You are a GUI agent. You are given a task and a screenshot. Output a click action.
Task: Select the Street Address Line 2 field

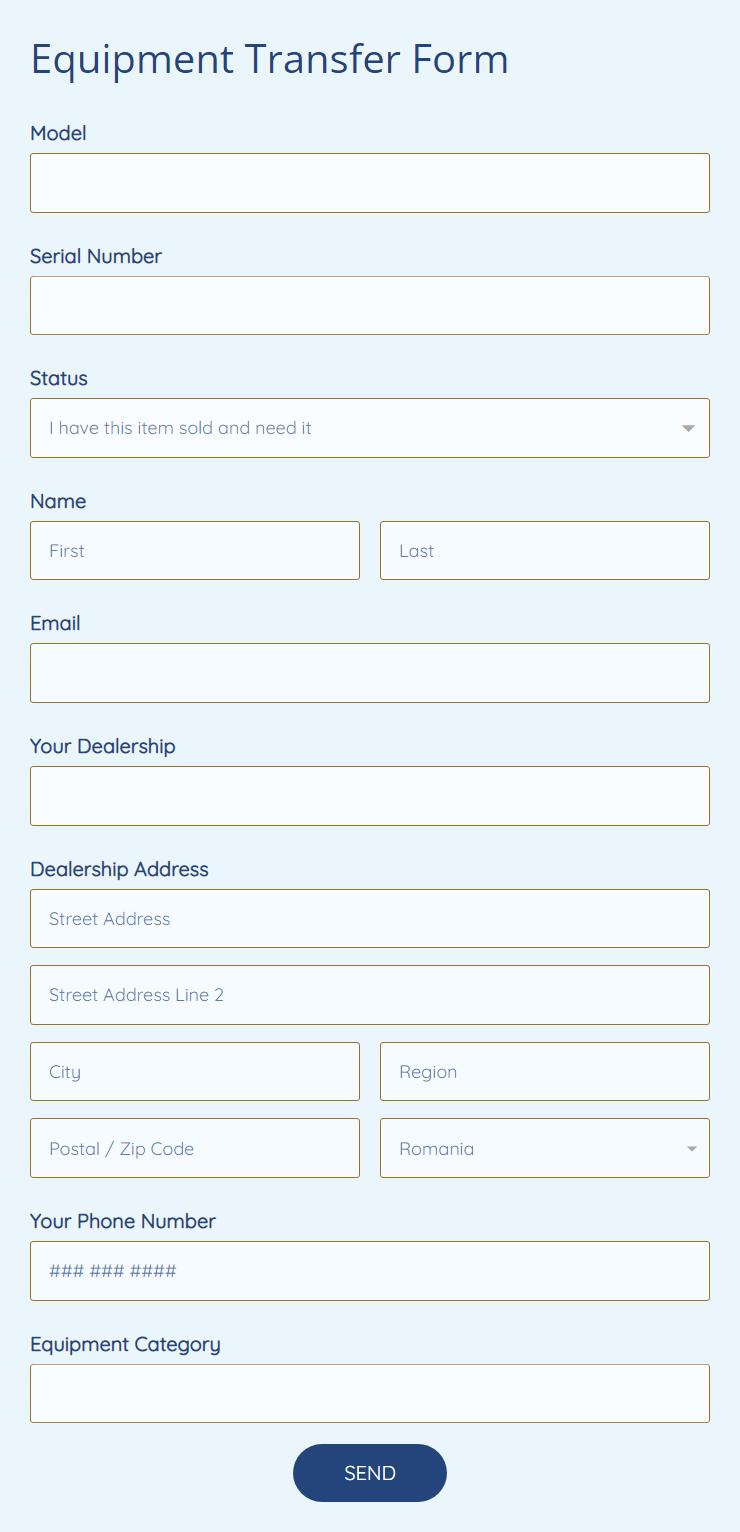370,994
